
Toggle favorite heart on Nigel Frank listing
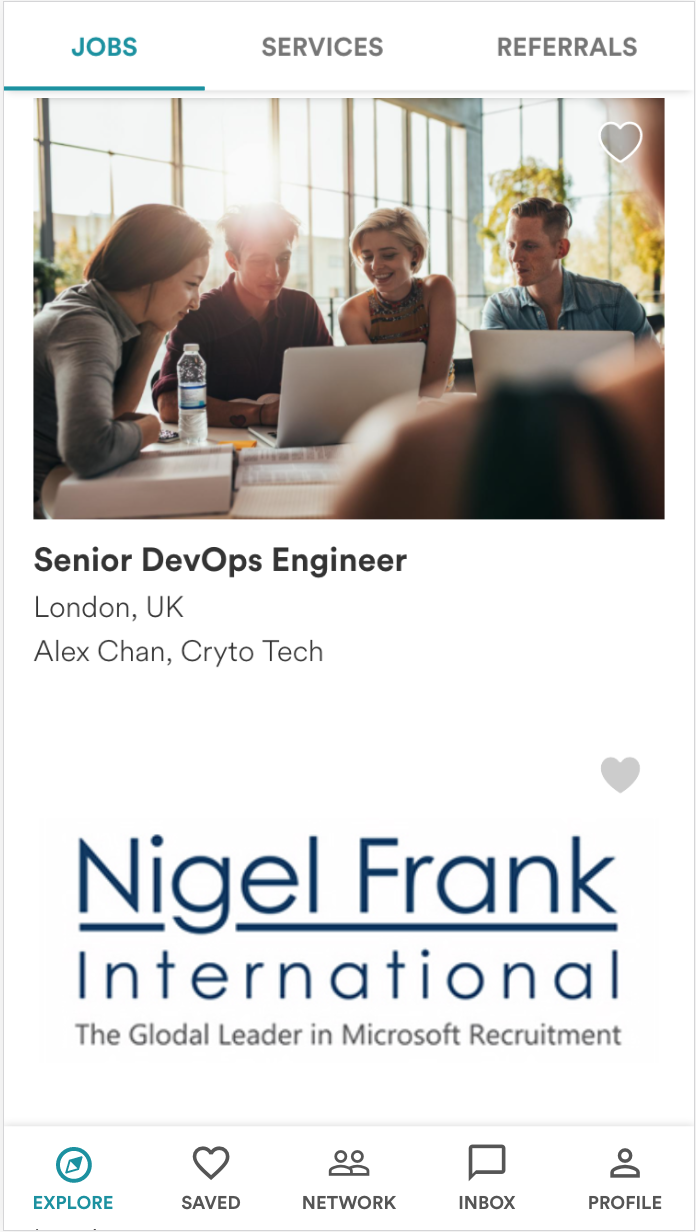tap(620, 775)
